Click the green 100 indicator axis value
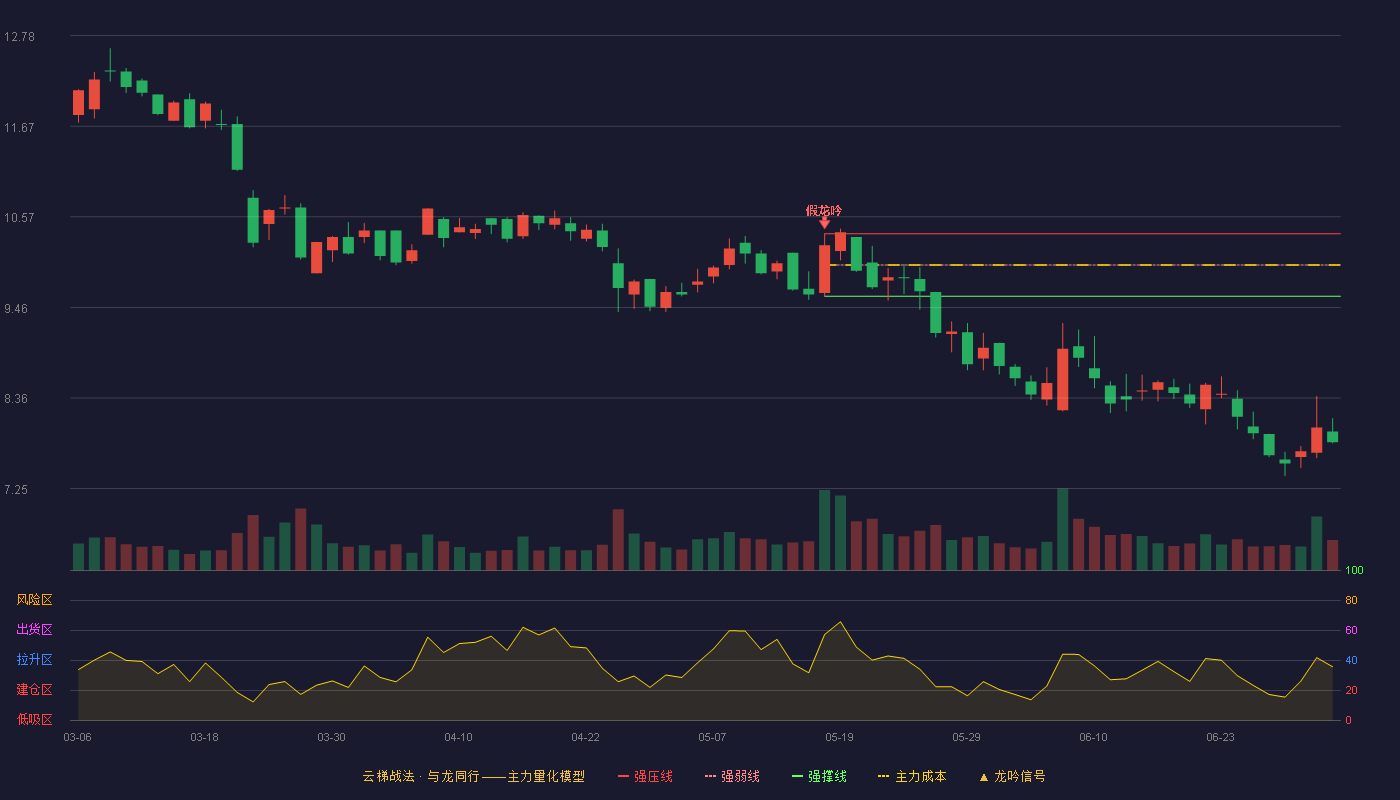The height and width of the screenshot is (800, 1400). point(1354,571)
